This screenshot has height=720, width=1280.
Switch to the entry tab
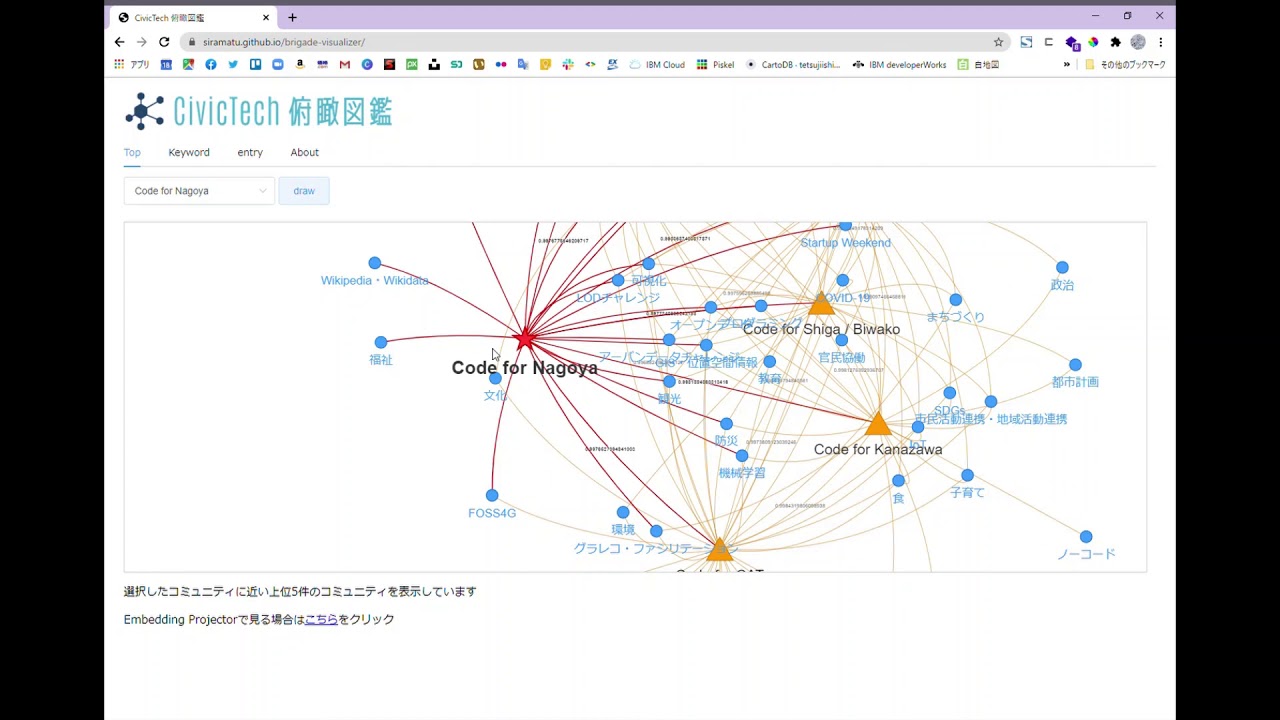250,152
